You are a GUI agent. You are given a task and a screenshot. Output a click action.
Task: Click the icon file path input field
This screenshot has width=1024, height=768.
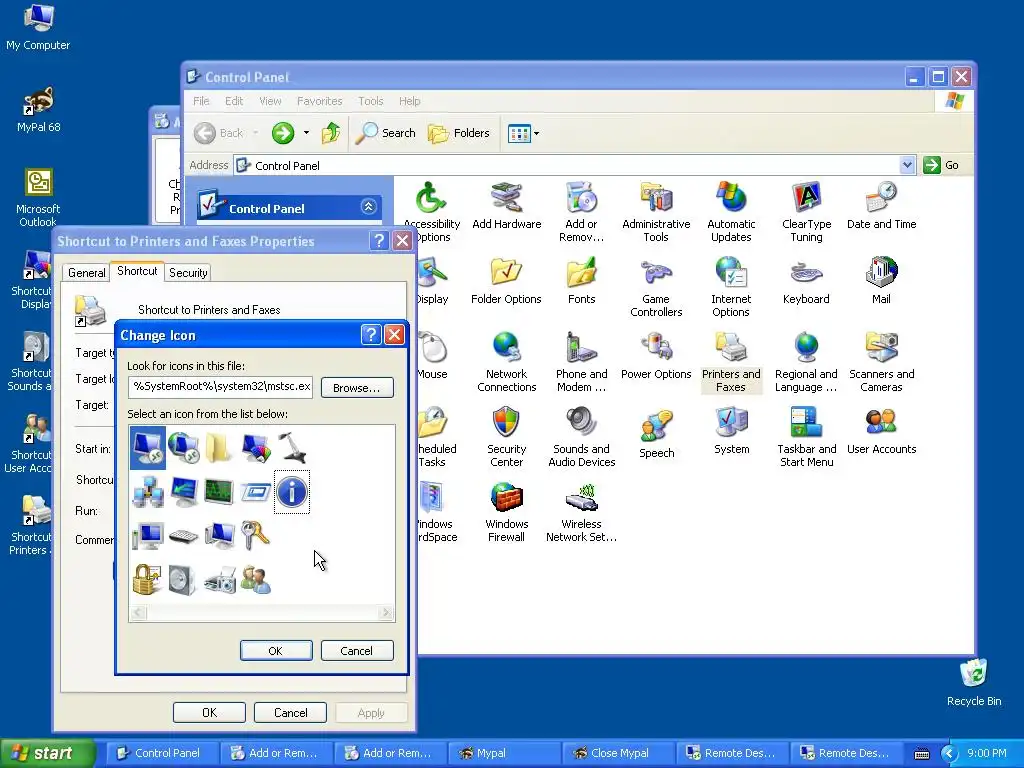(x=220, y=387)
